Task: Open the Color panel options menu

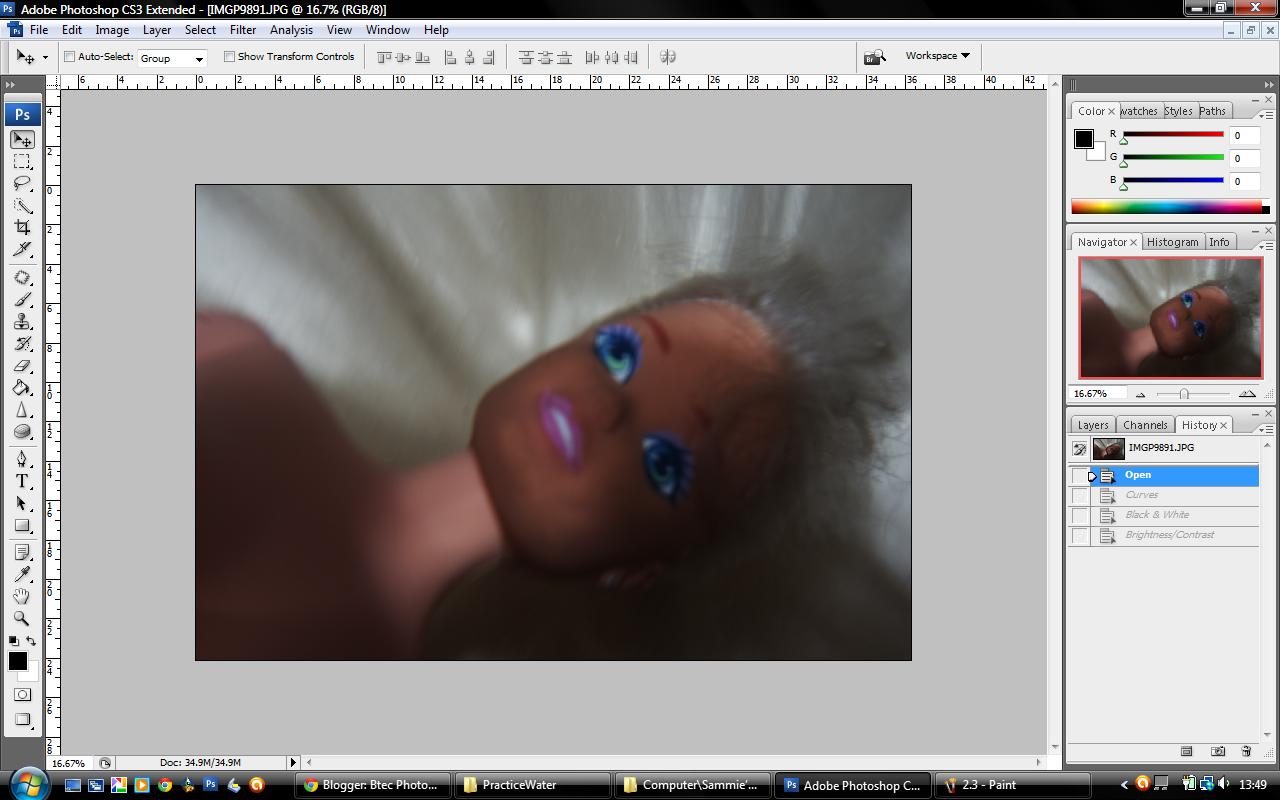Action: tap(1265, 115)
